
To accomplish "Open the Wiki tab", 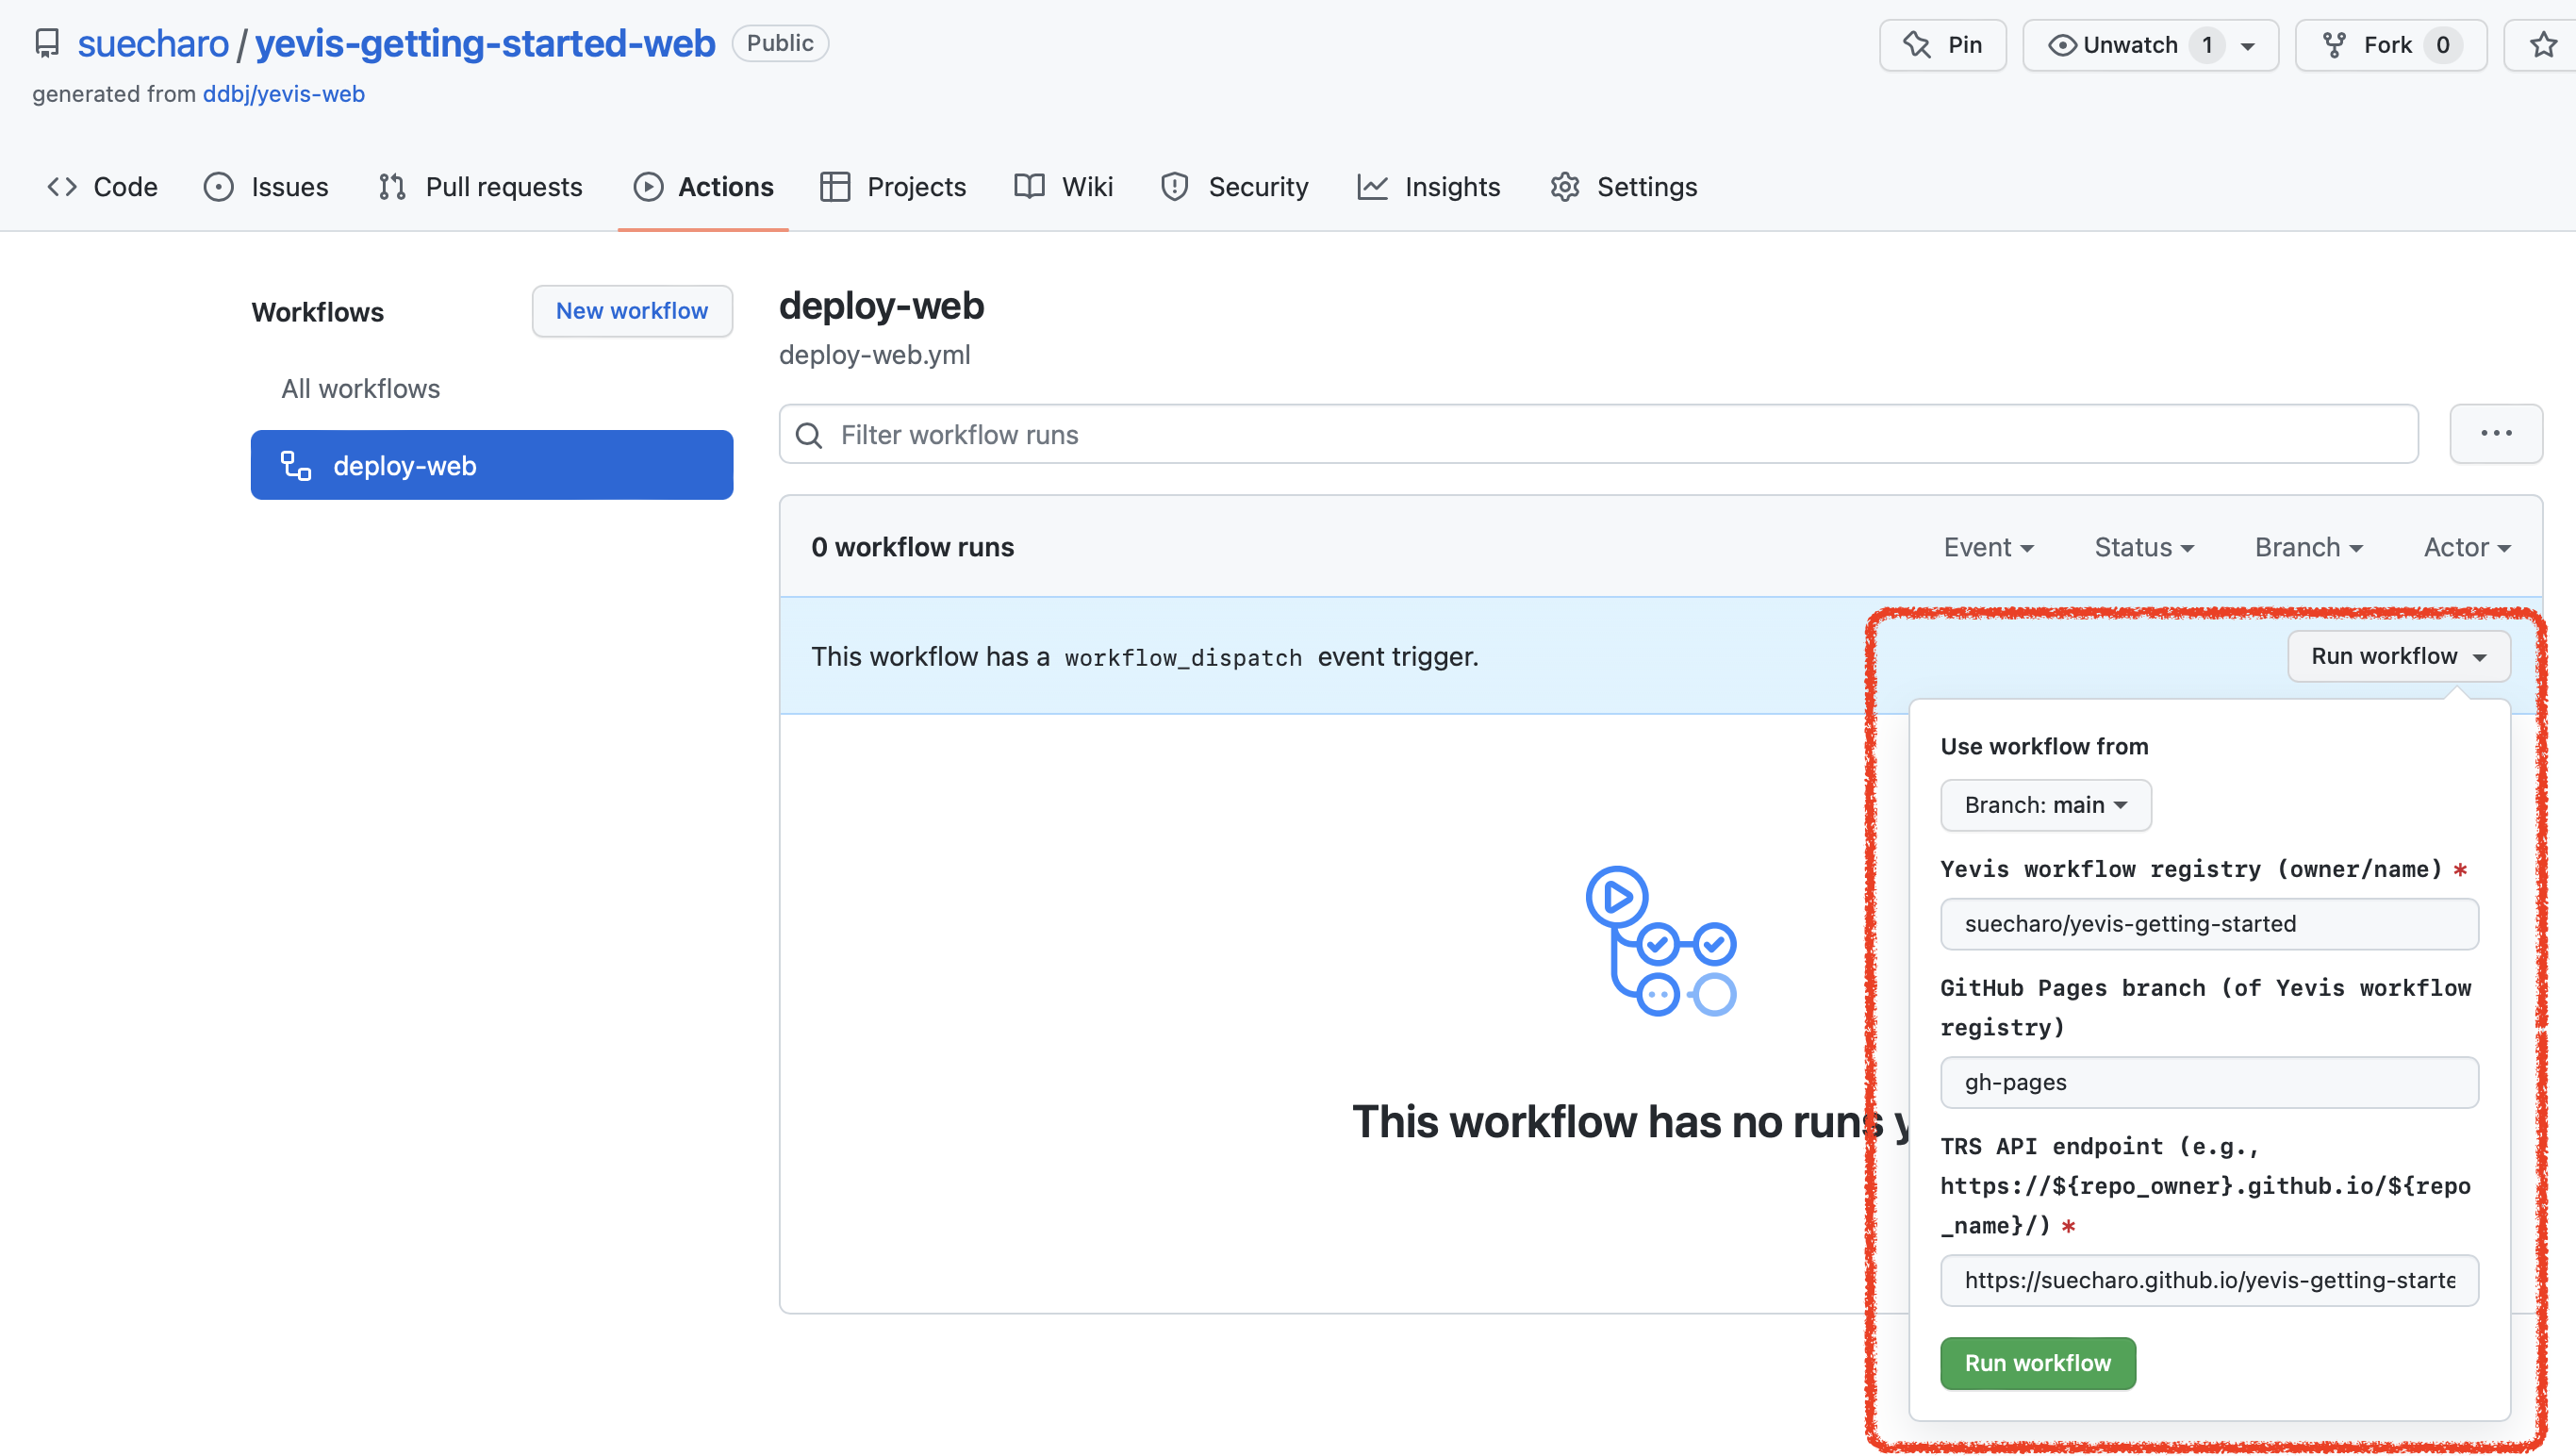I will 1063,187.
